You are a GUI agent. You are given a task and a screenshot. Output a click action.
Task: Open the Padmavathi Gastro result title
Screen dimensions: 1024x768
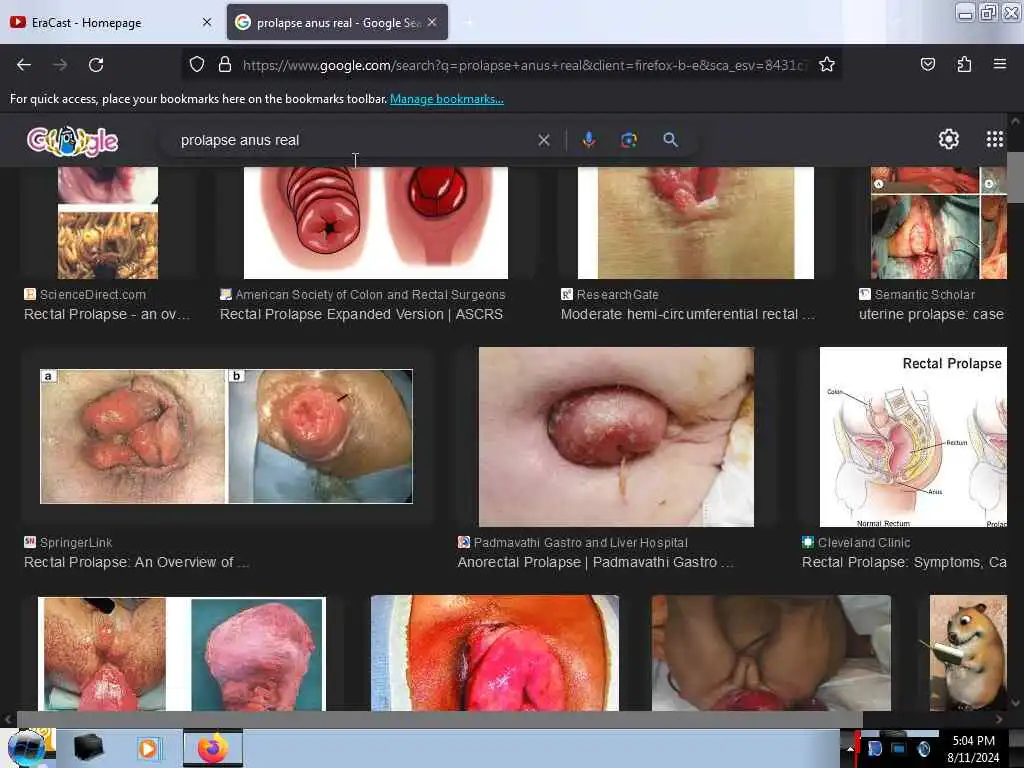596,562
